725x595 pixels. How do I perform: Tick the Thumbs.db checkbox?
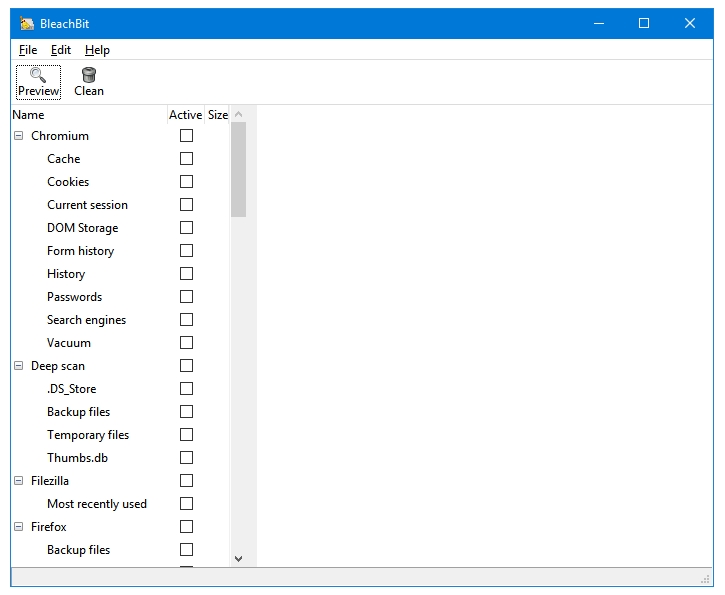pyautogui.click(x=186, y=458)
